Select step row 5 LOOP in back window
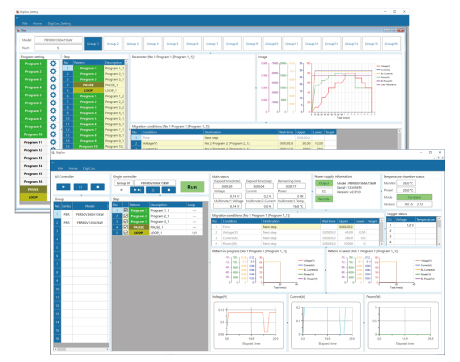Viewport: 460px width, 362px height. 94,90
